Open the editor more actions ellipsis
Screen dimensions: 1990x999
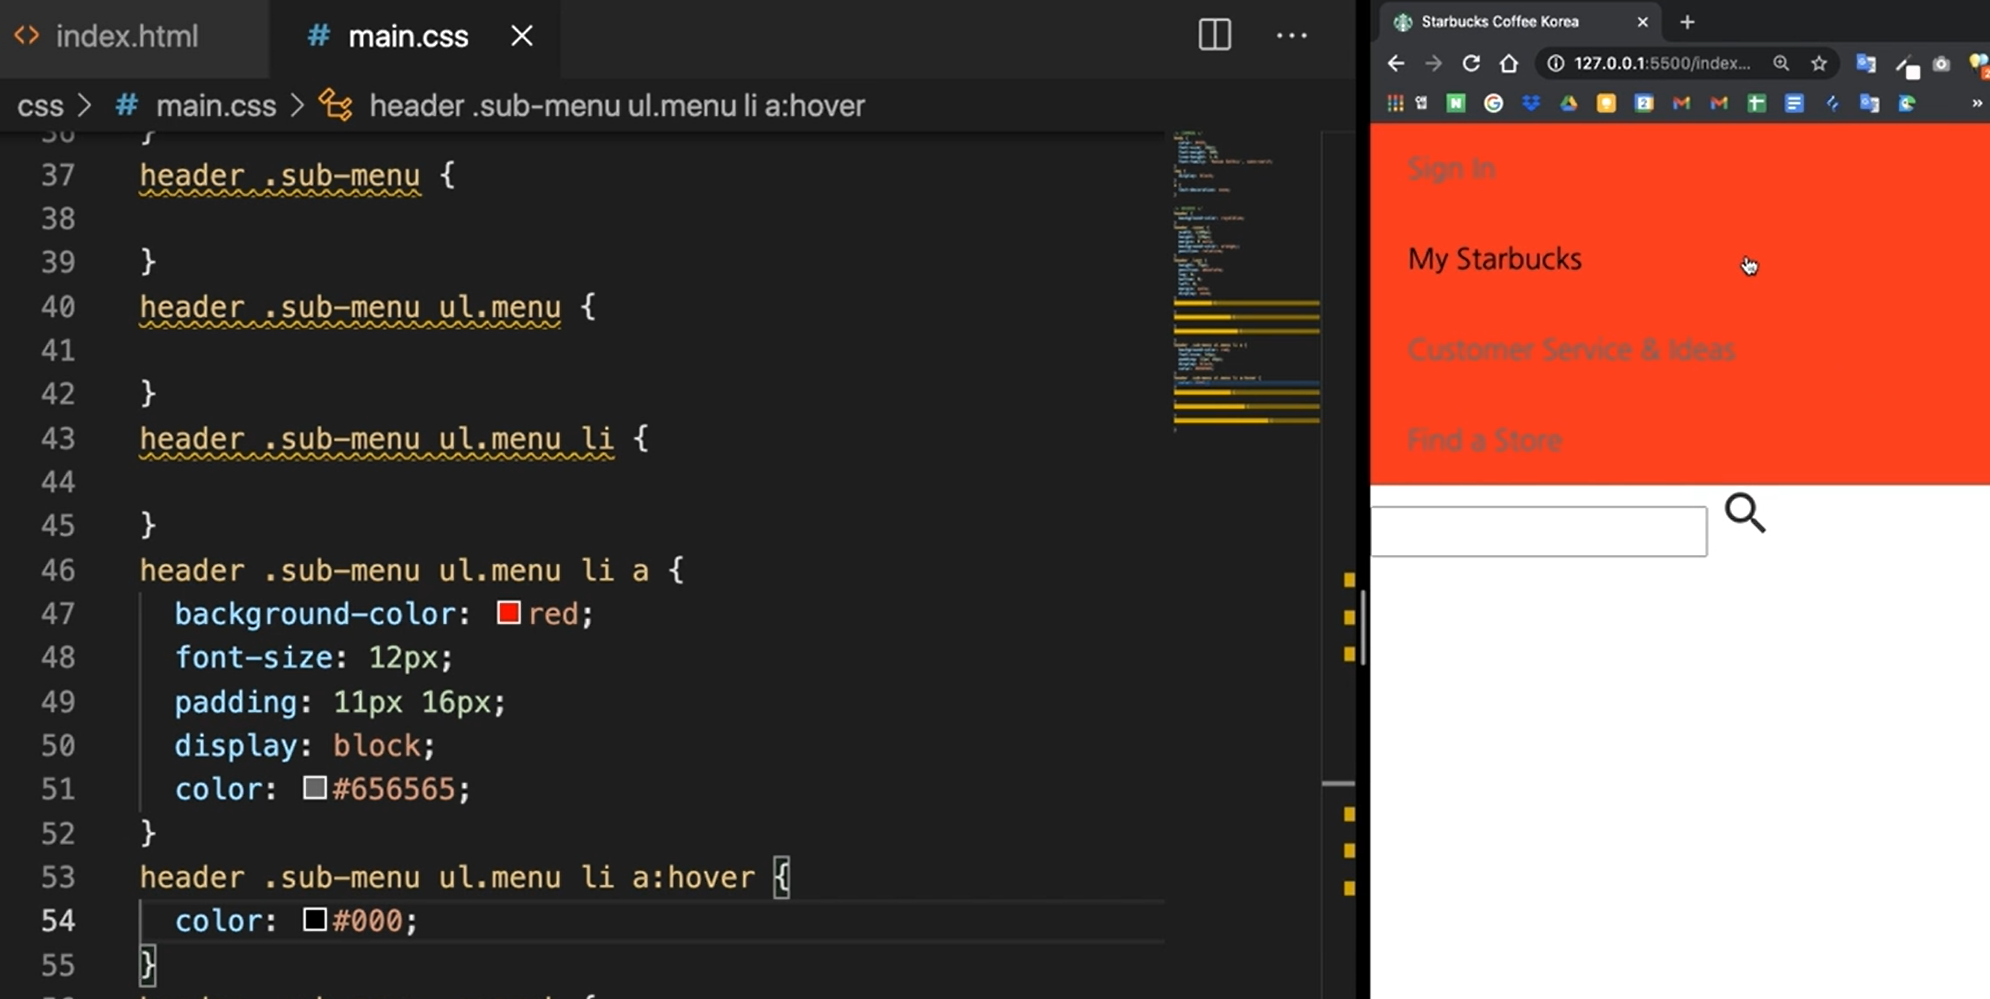point(1291,35)
